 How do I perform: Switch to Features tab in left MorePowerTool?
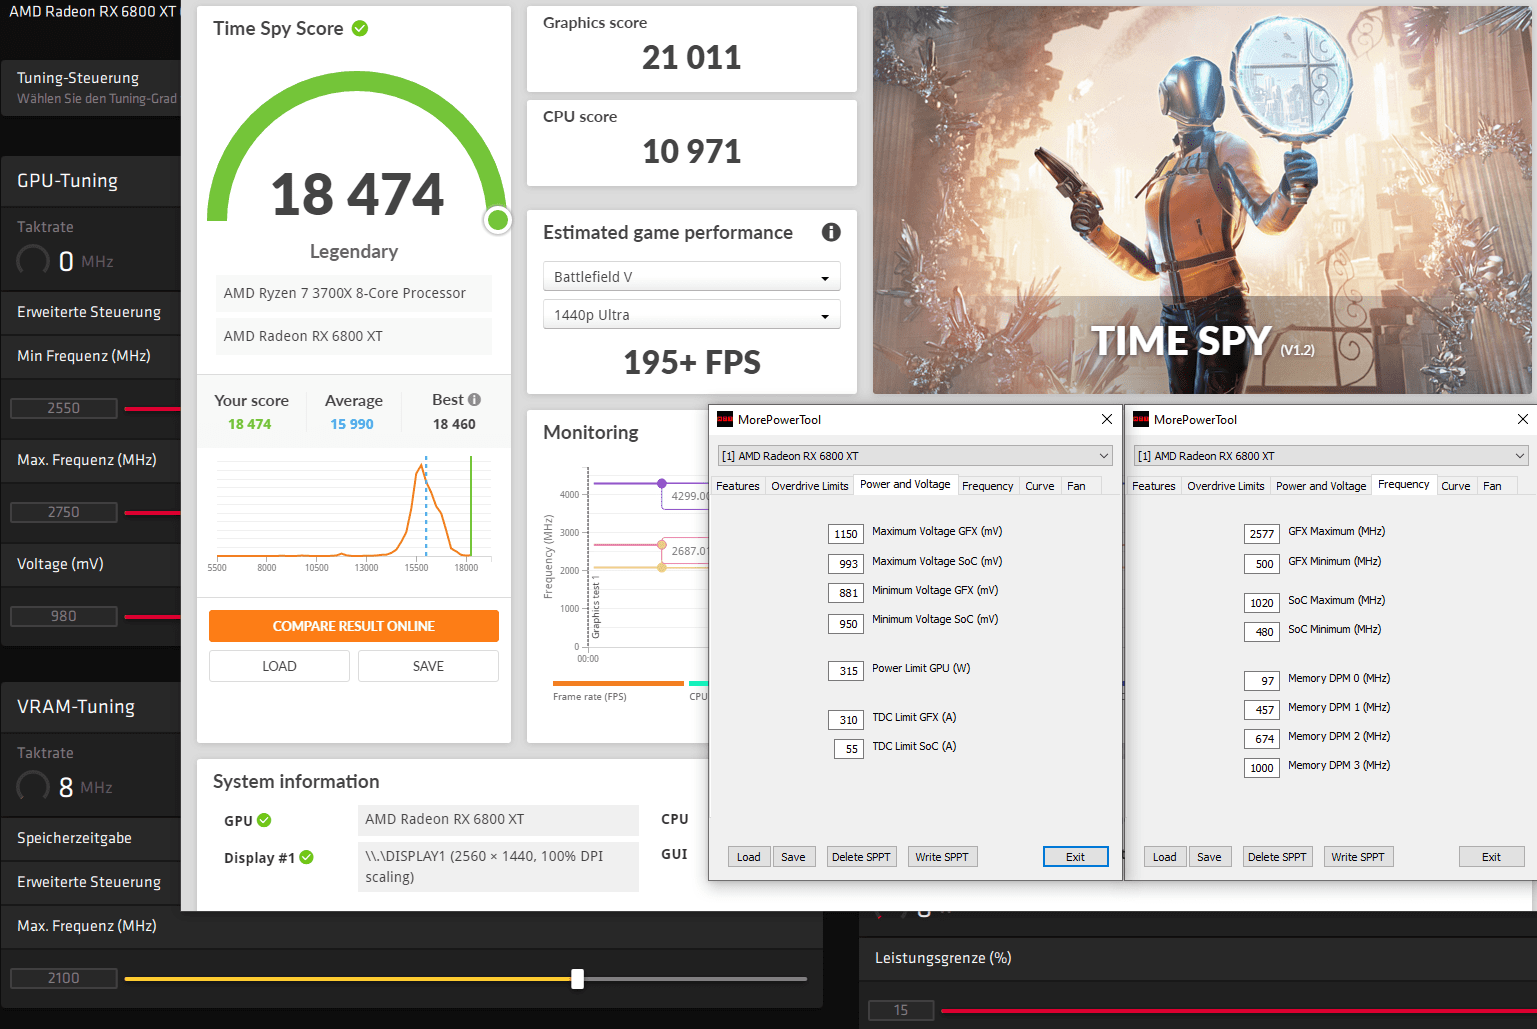tap(738, 486)
